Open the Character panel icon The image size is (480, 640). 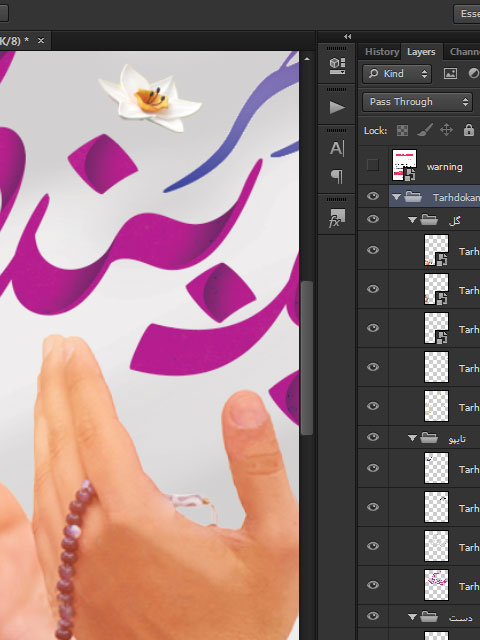(x=337, y=148)
